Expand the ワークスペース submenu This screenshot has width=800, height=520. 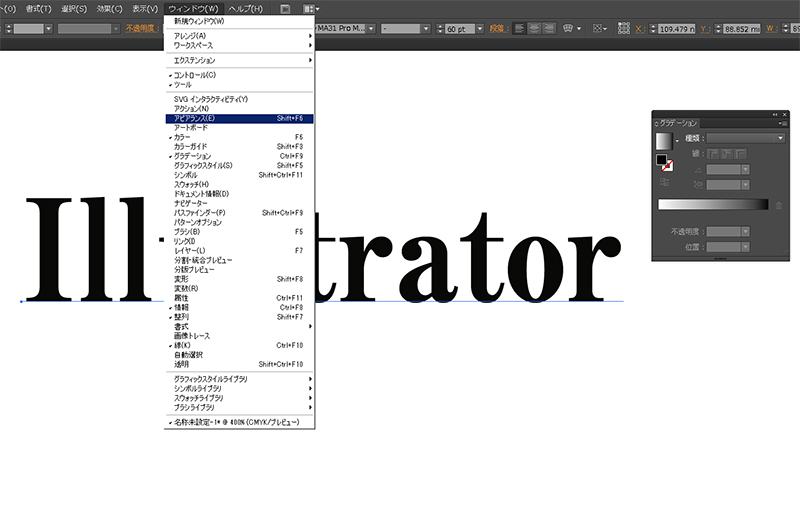coord(239,45)
